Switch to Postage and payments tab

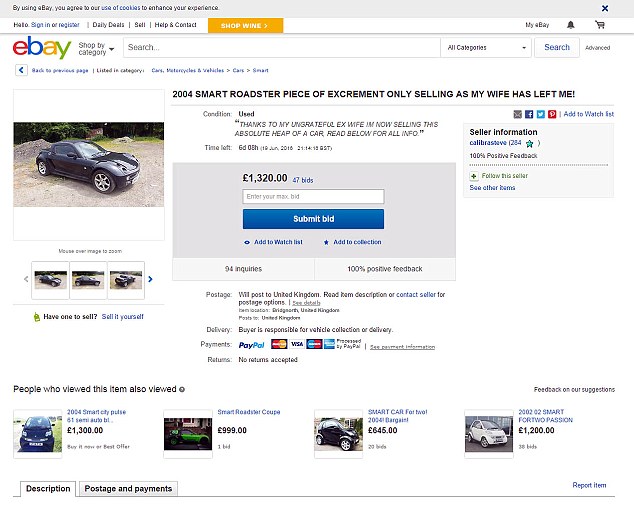128,488
